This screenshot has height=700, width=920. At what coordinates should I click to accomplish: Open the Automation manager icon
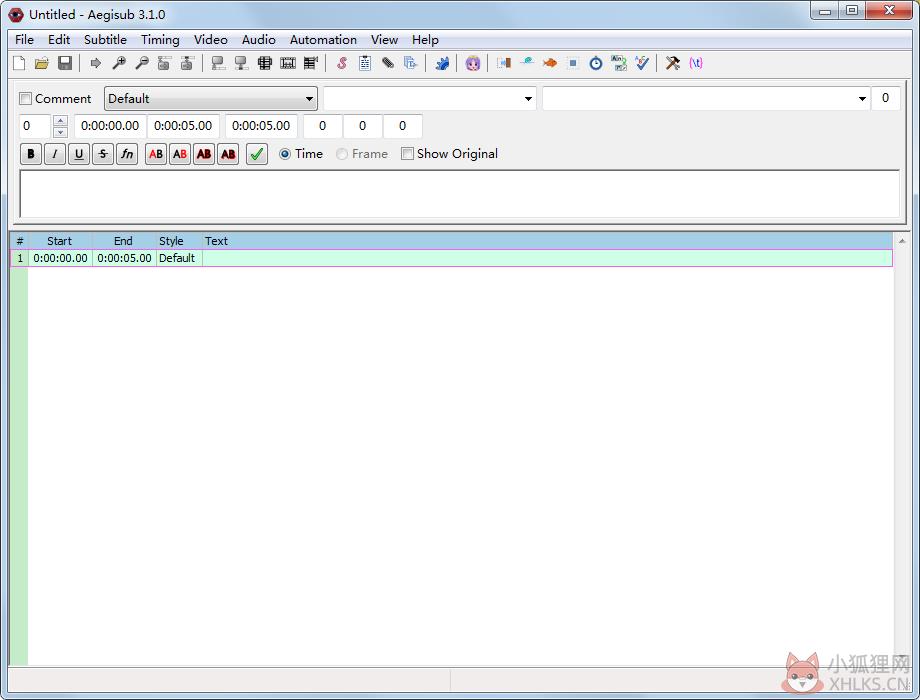tap(442, 63)
